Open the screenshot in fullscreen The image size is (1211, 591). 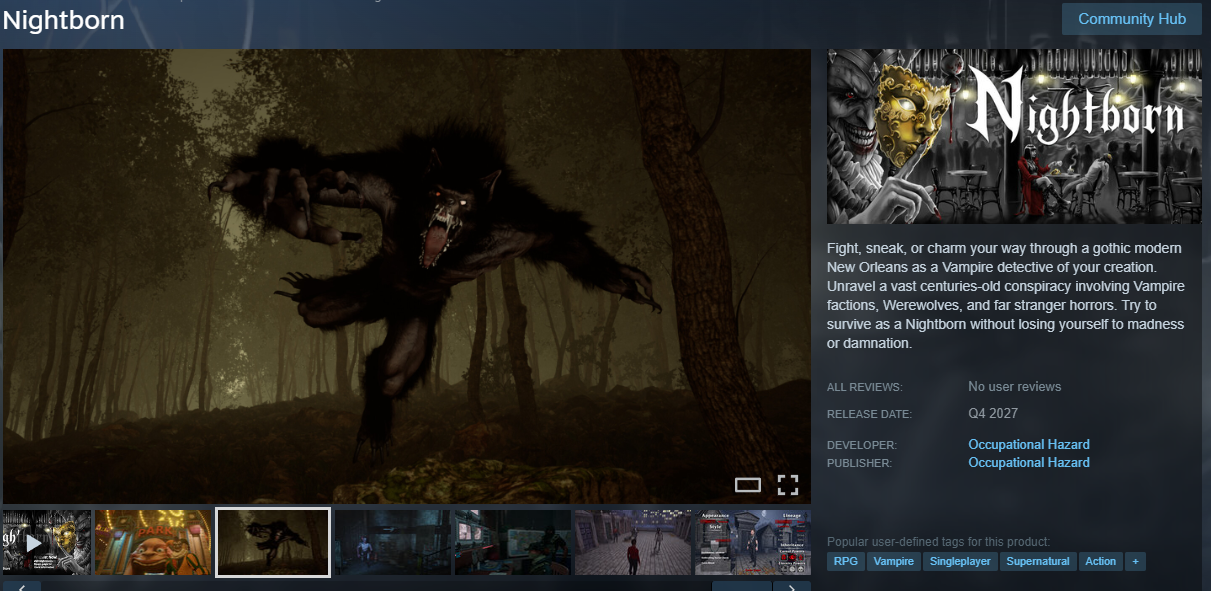click(x=788, y=485)
